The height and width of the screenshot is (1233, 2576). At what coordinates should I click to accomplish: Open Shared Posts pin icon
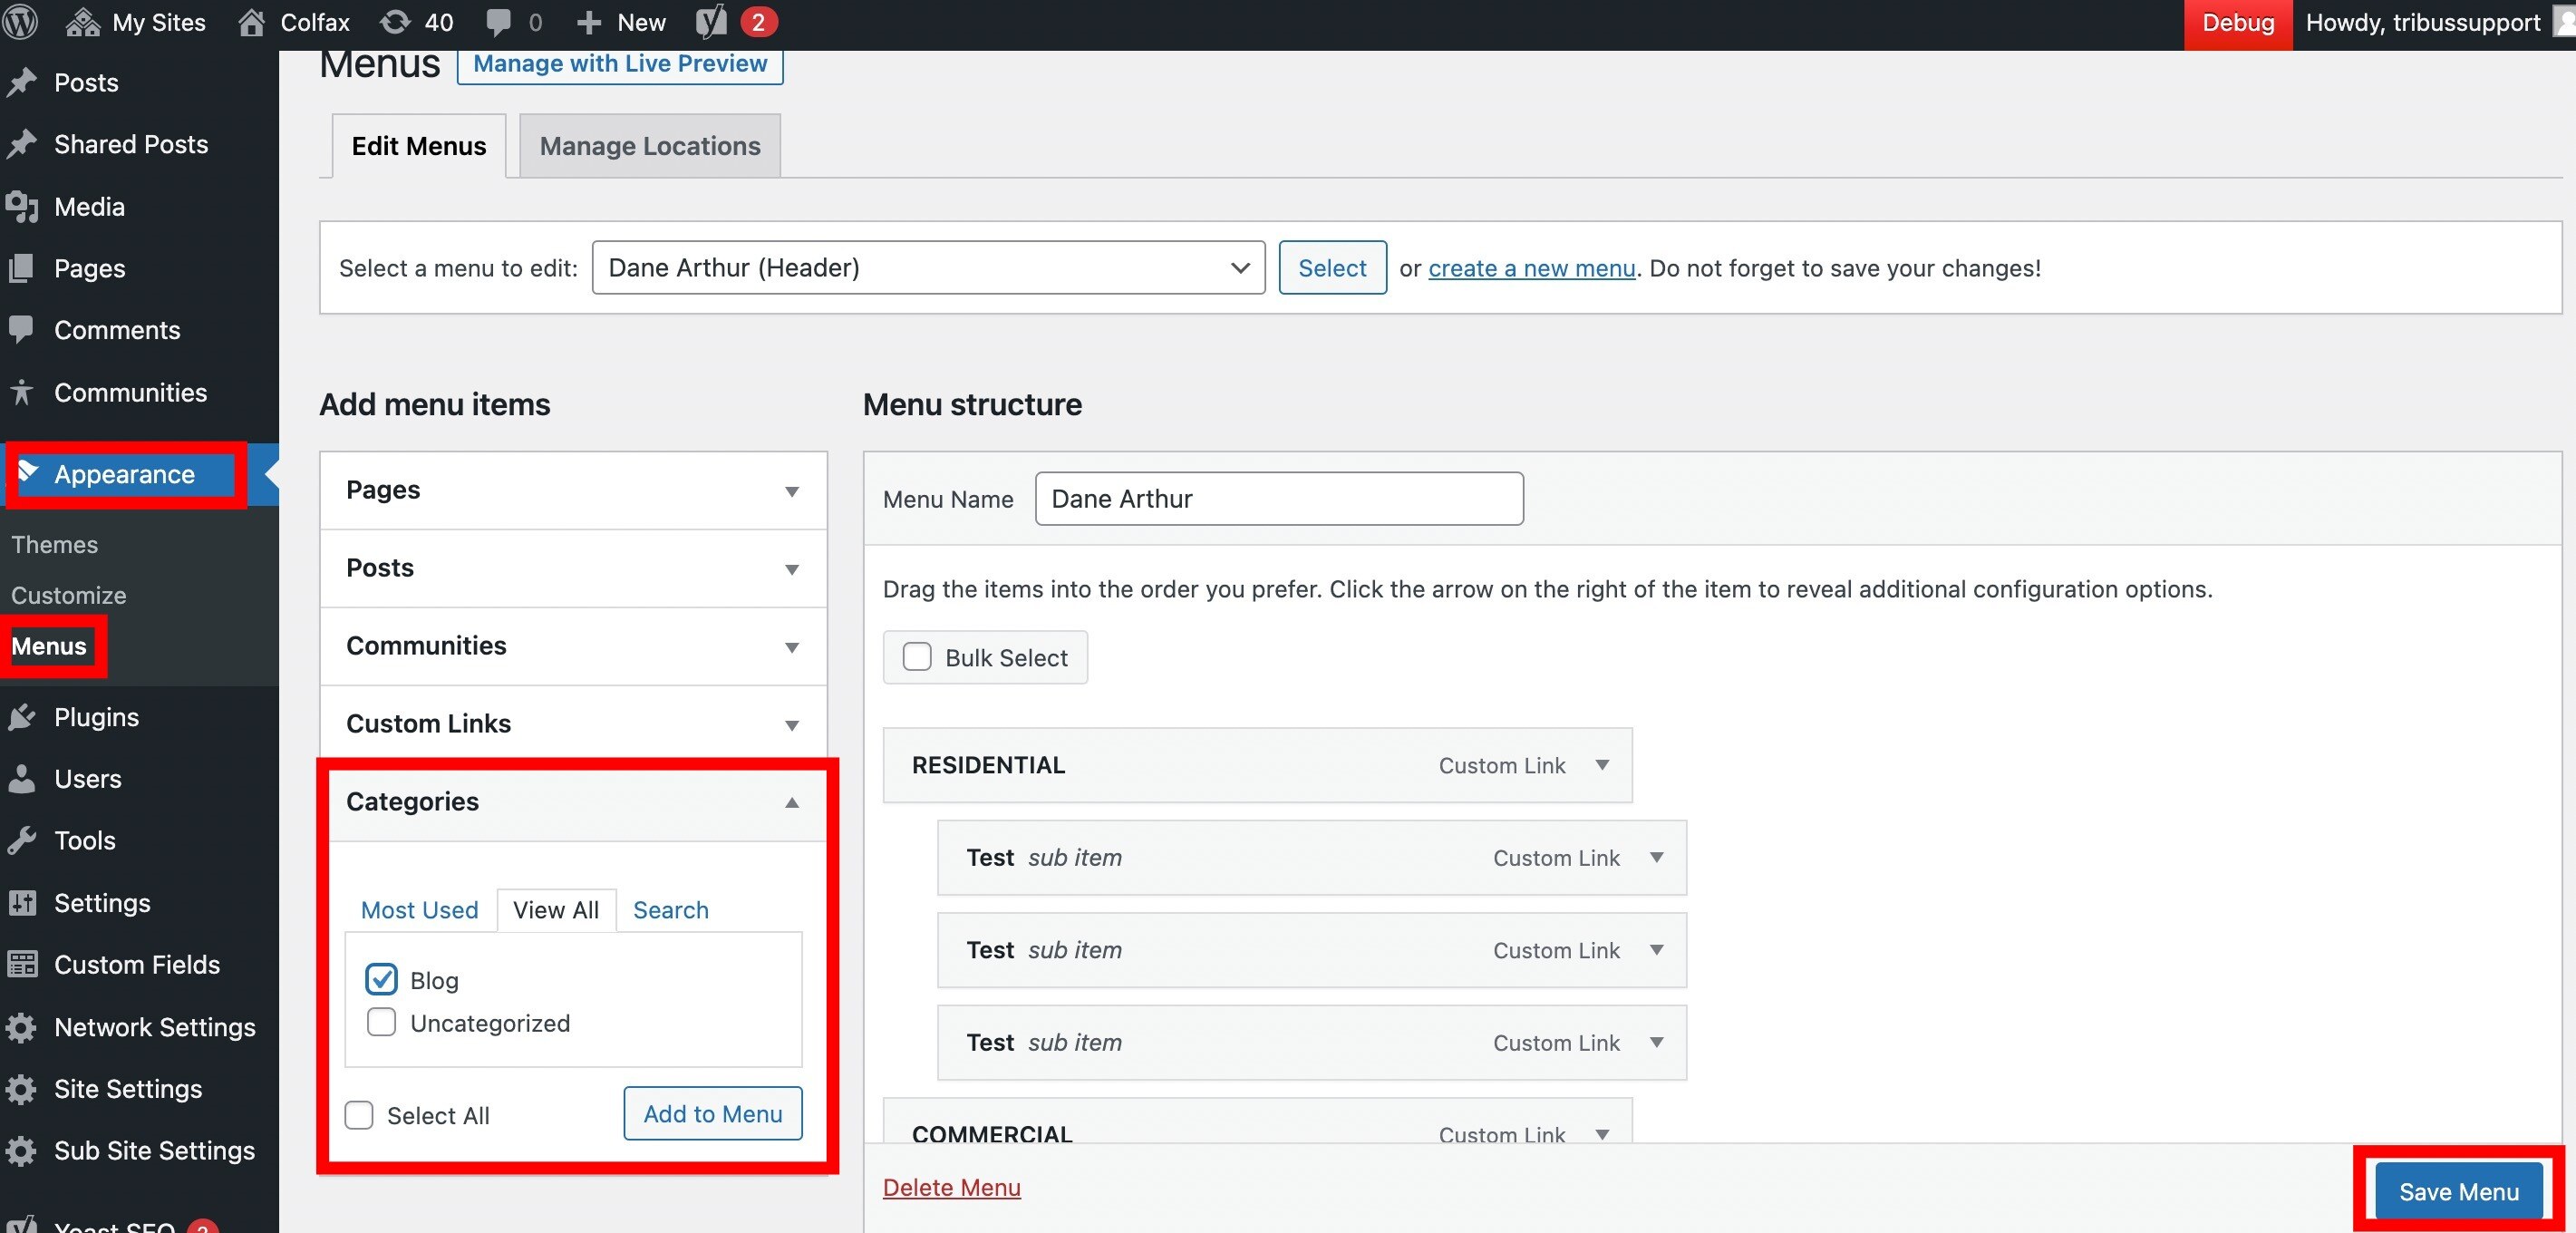coord(22,144)
